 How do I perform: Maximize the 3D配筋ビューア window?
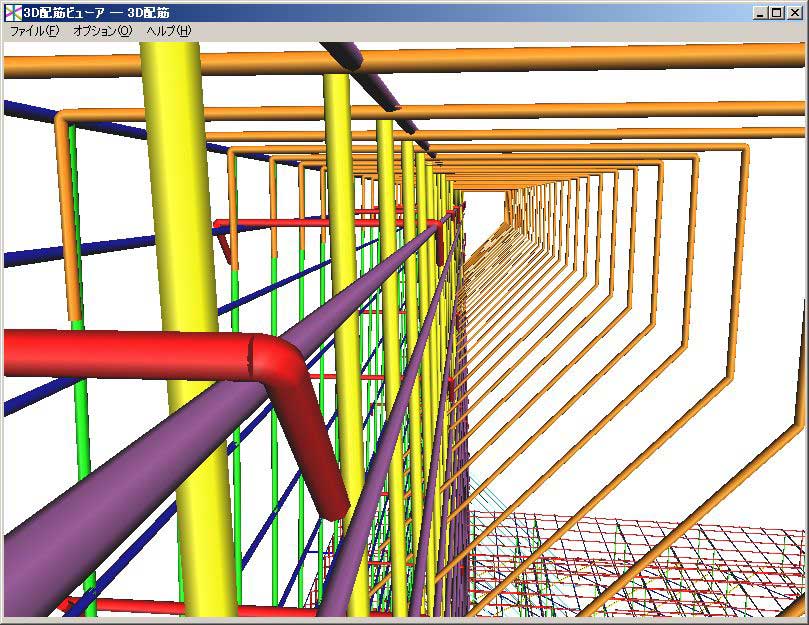(776, 13)
